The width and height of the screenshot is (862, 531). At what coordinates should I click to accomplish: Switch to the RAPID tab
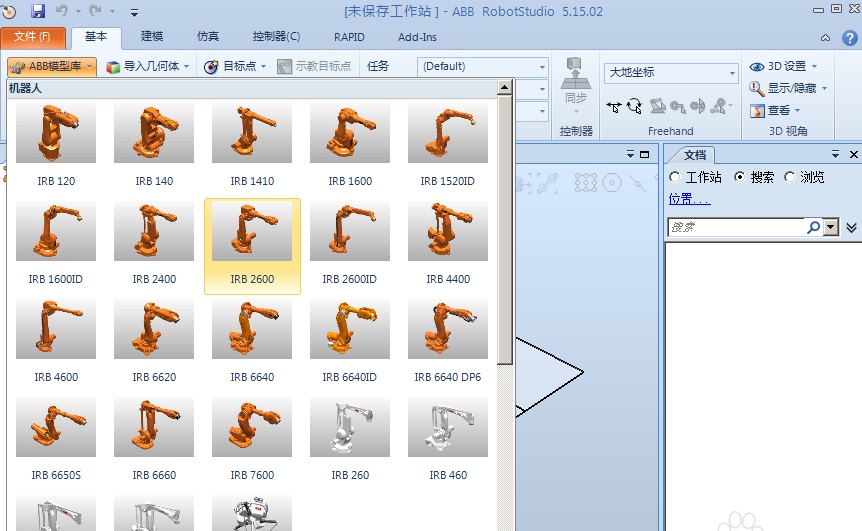click(x=349, y=37)
